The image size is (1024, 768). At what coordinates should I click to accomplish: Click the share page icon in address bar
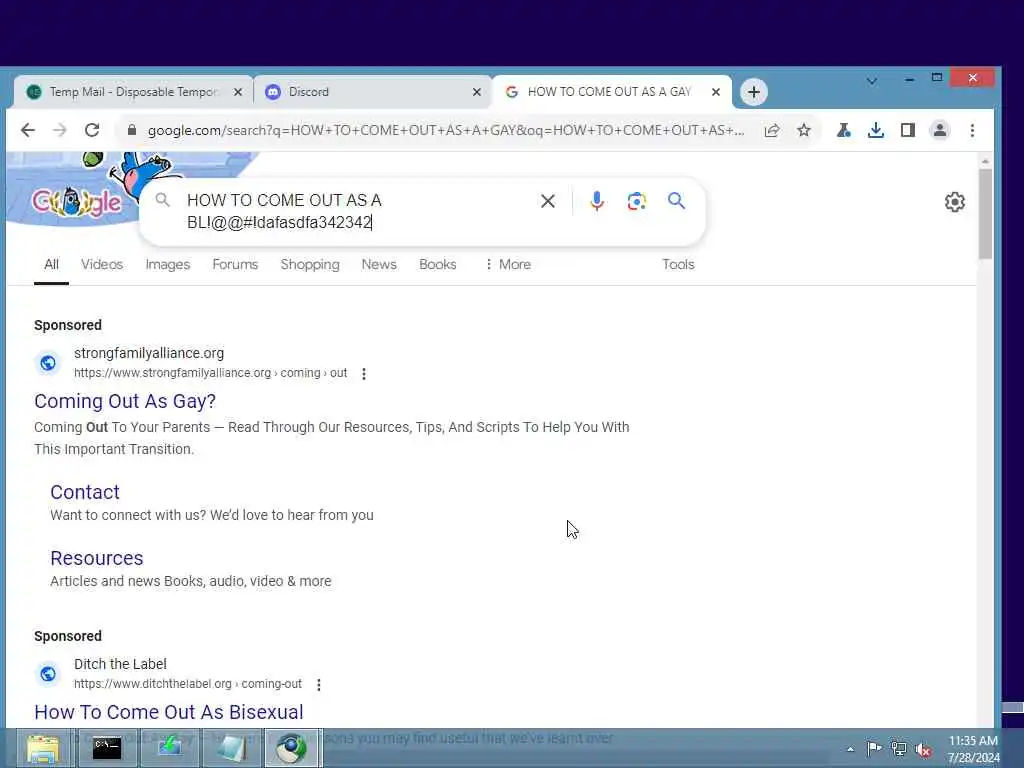click(x=771, y=130)
